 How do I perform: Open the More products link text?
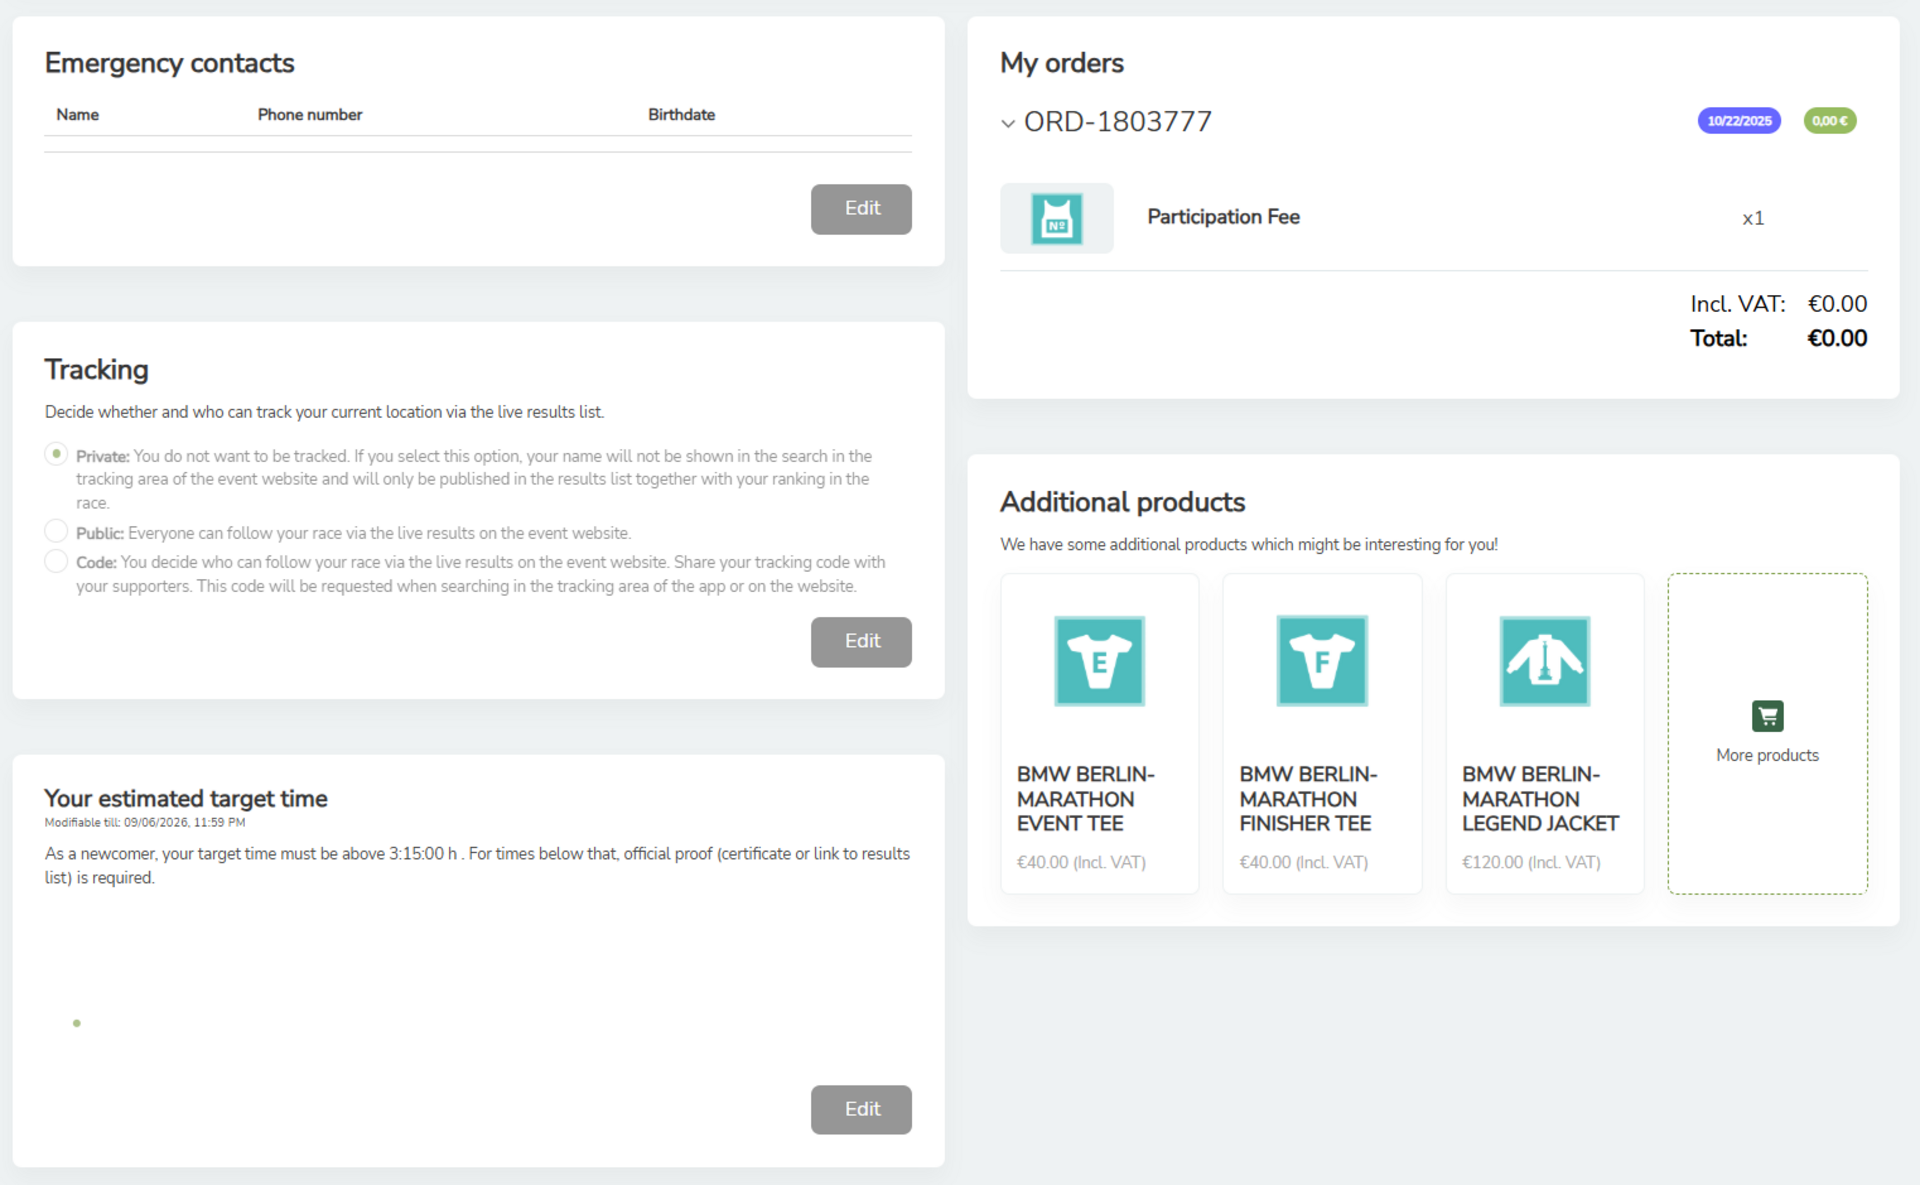pyautogui.click(x=1767, y=756)
